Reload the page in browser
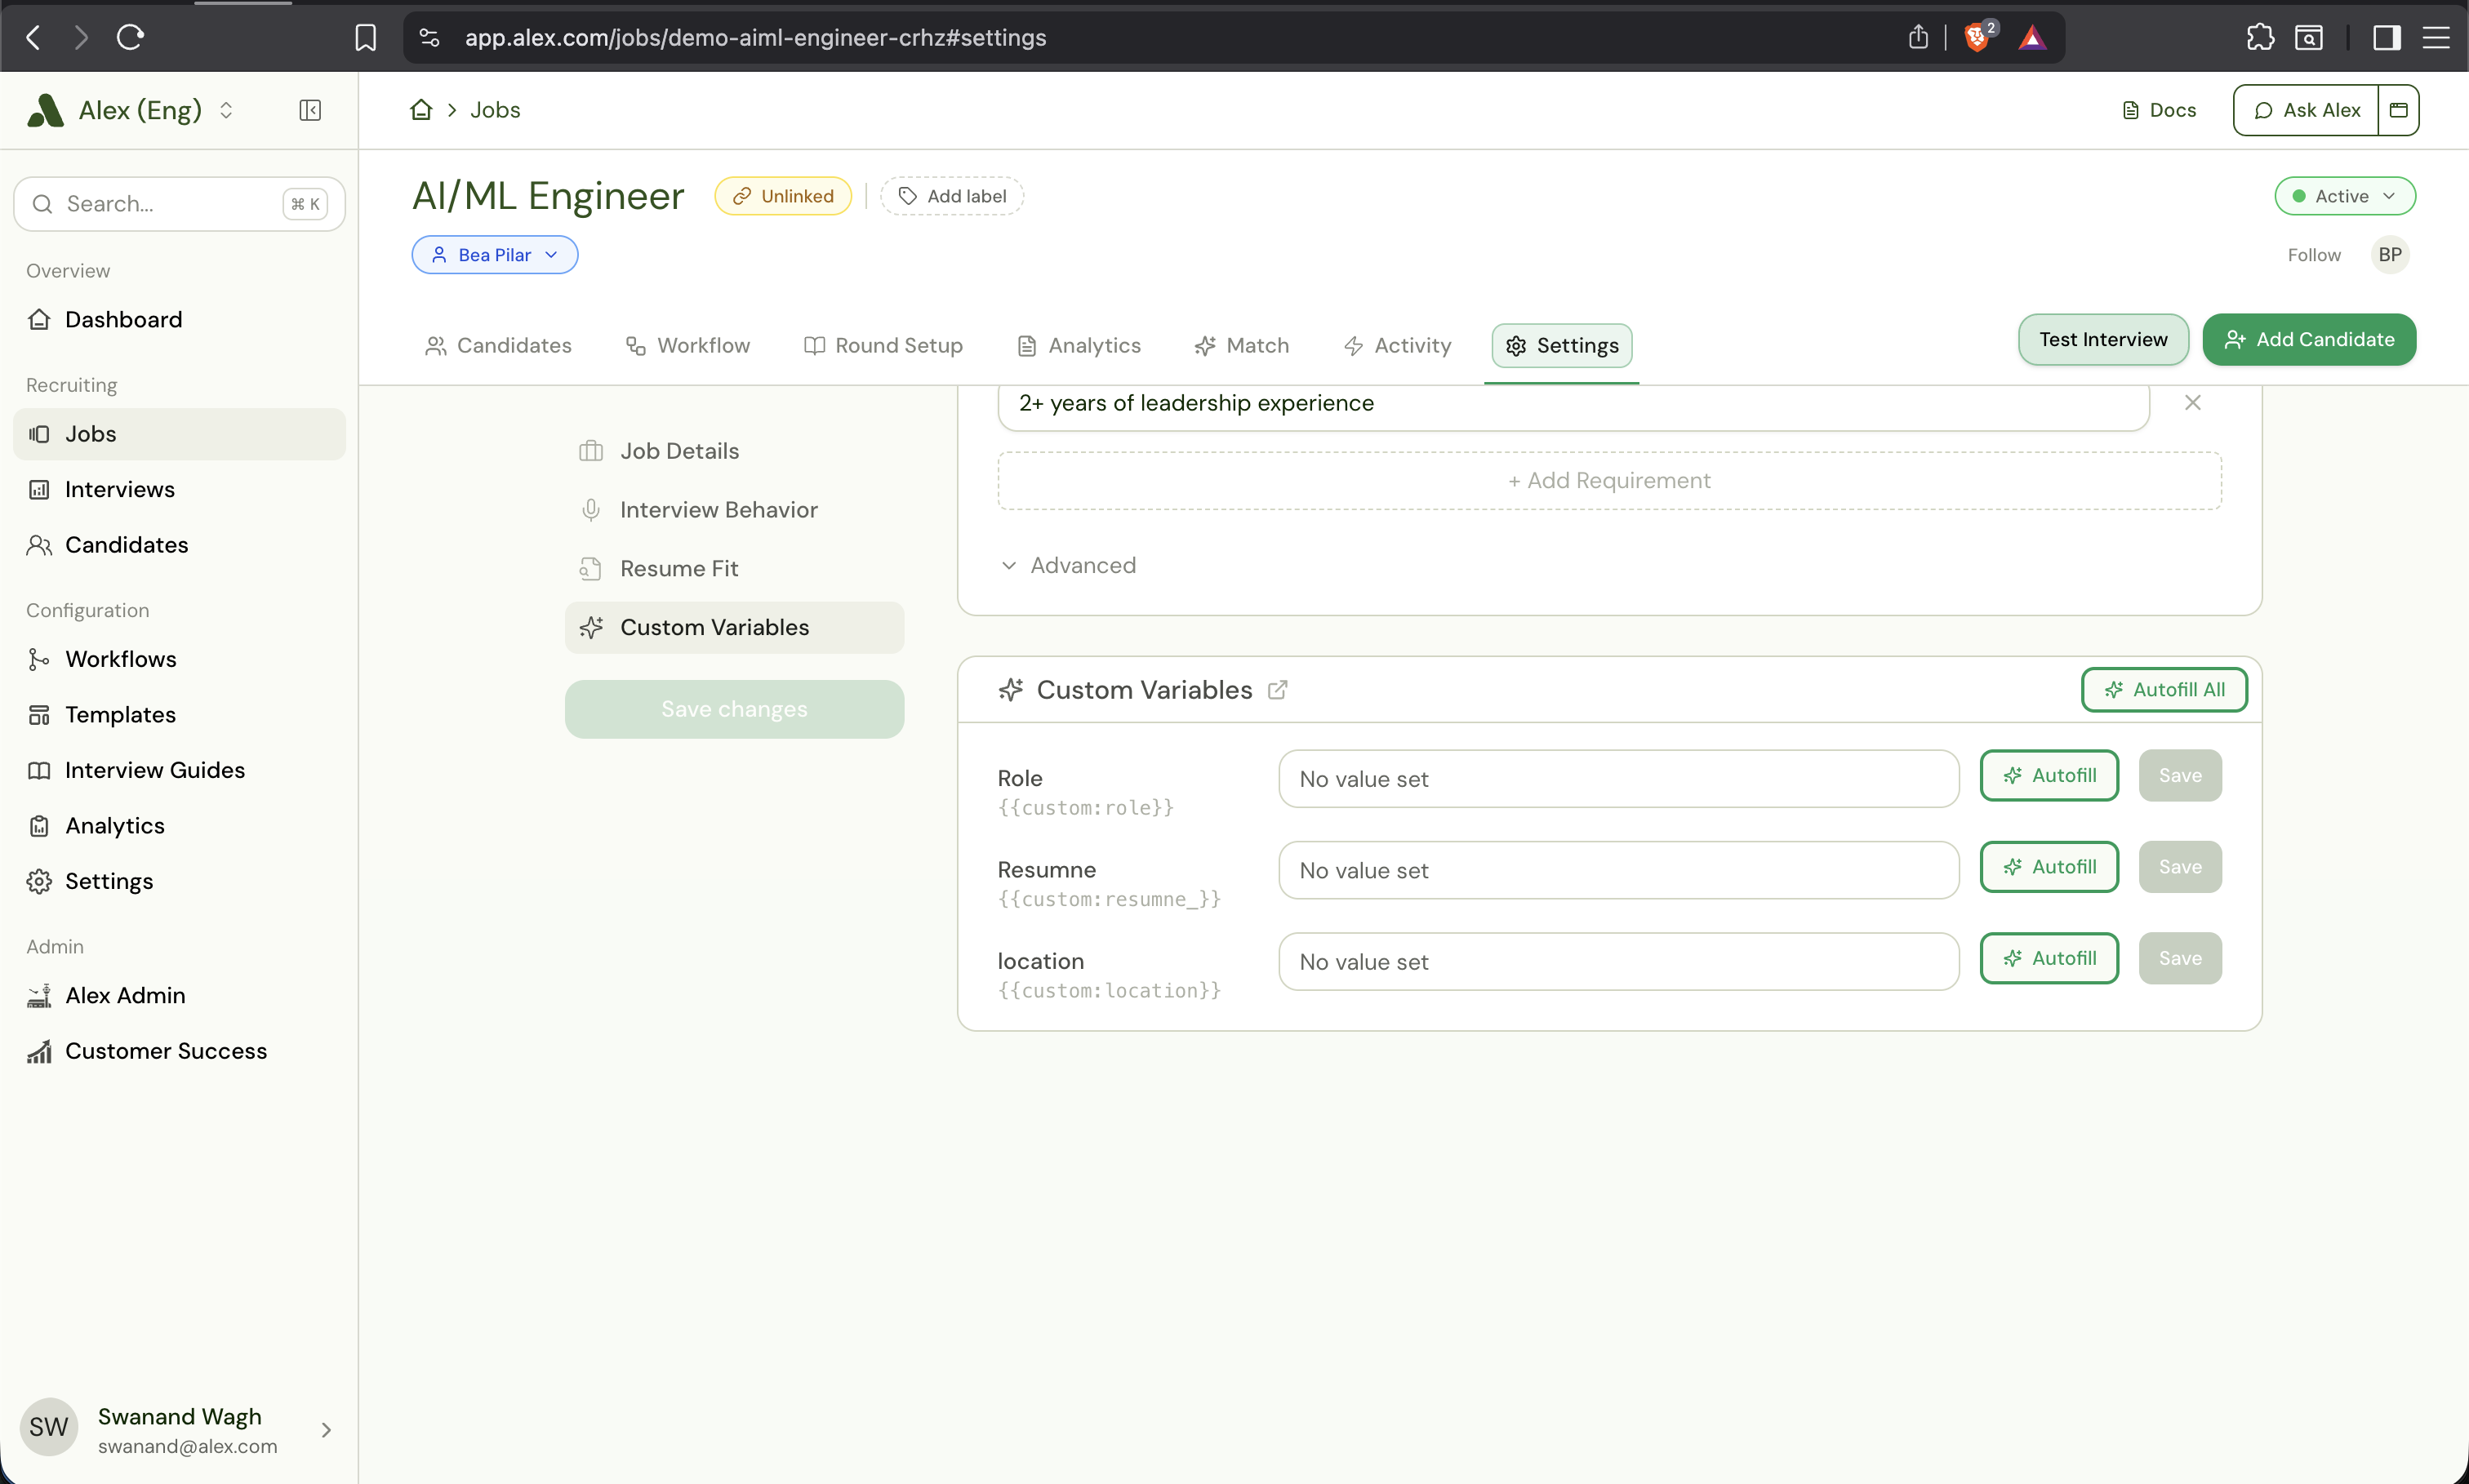 (x=131, y=38)
